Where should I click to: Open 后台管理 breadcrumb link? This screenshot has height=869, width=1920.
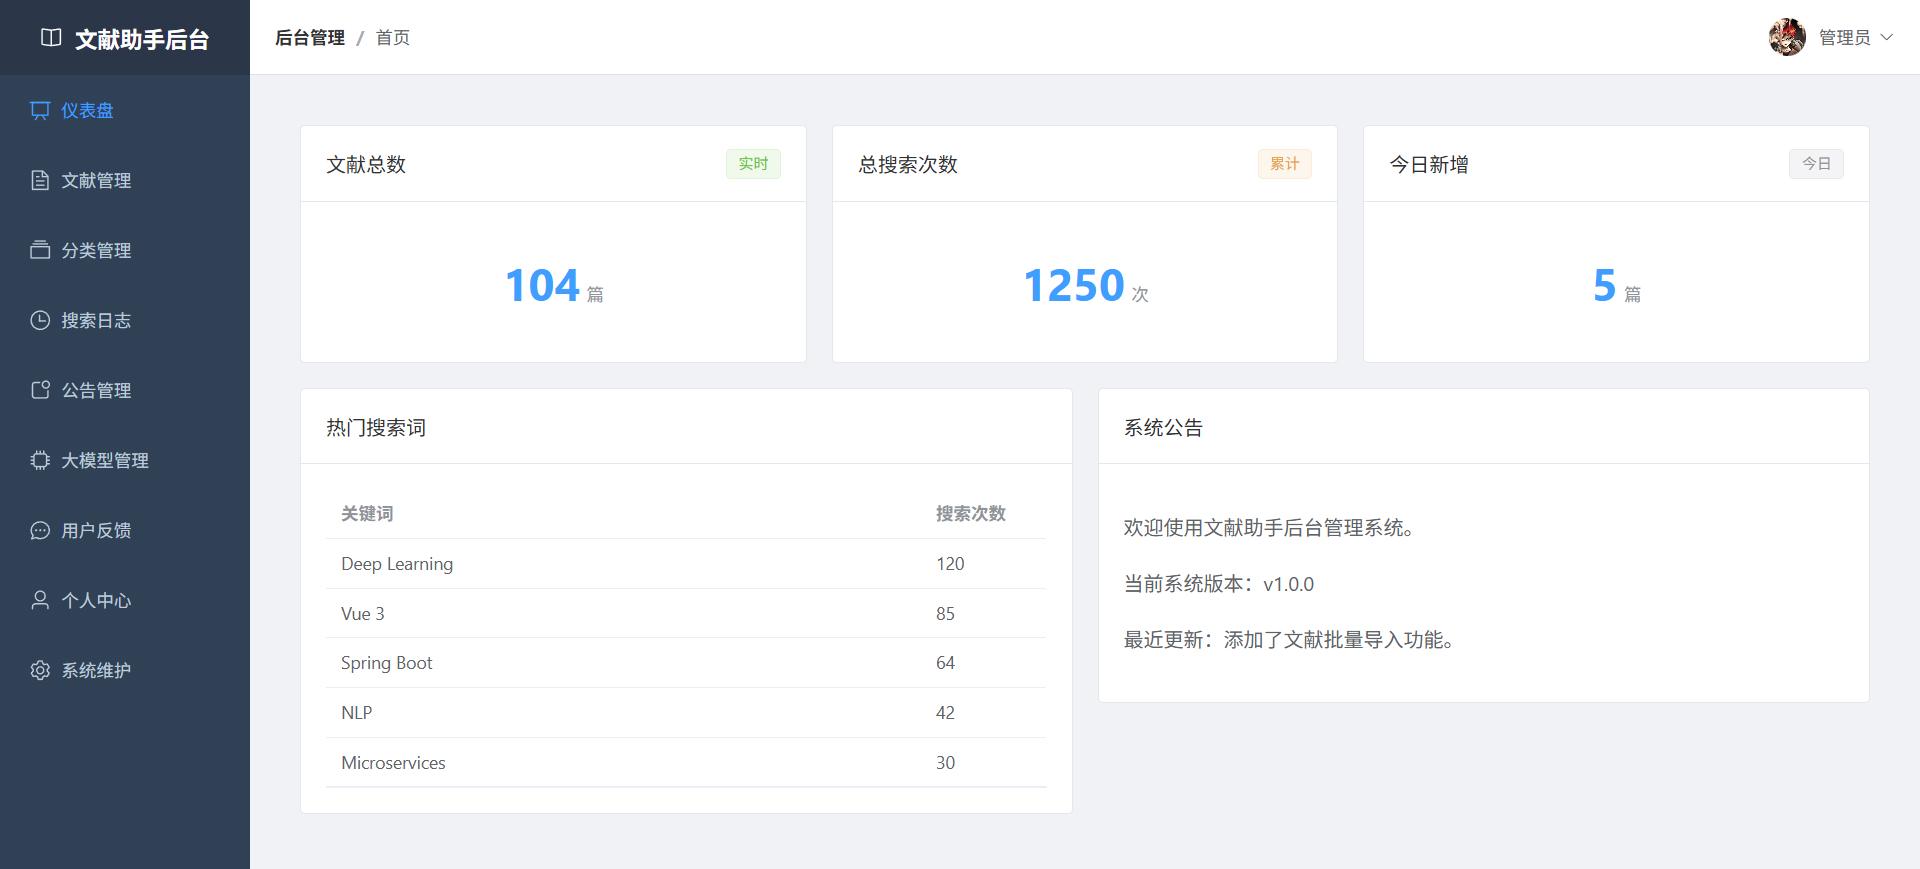click(x=310, y=38)
